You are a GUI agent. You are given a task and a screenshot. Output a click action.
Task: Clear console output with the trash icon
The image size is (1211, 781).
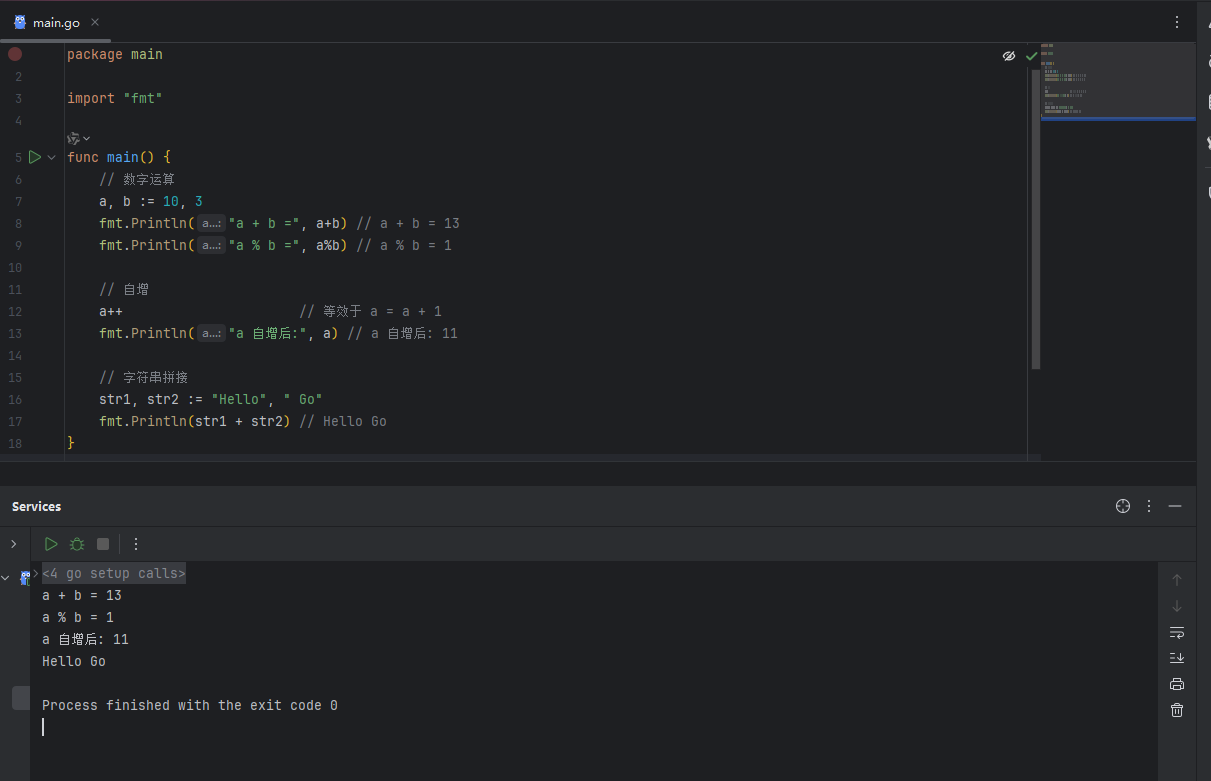tap(1177, 710)
